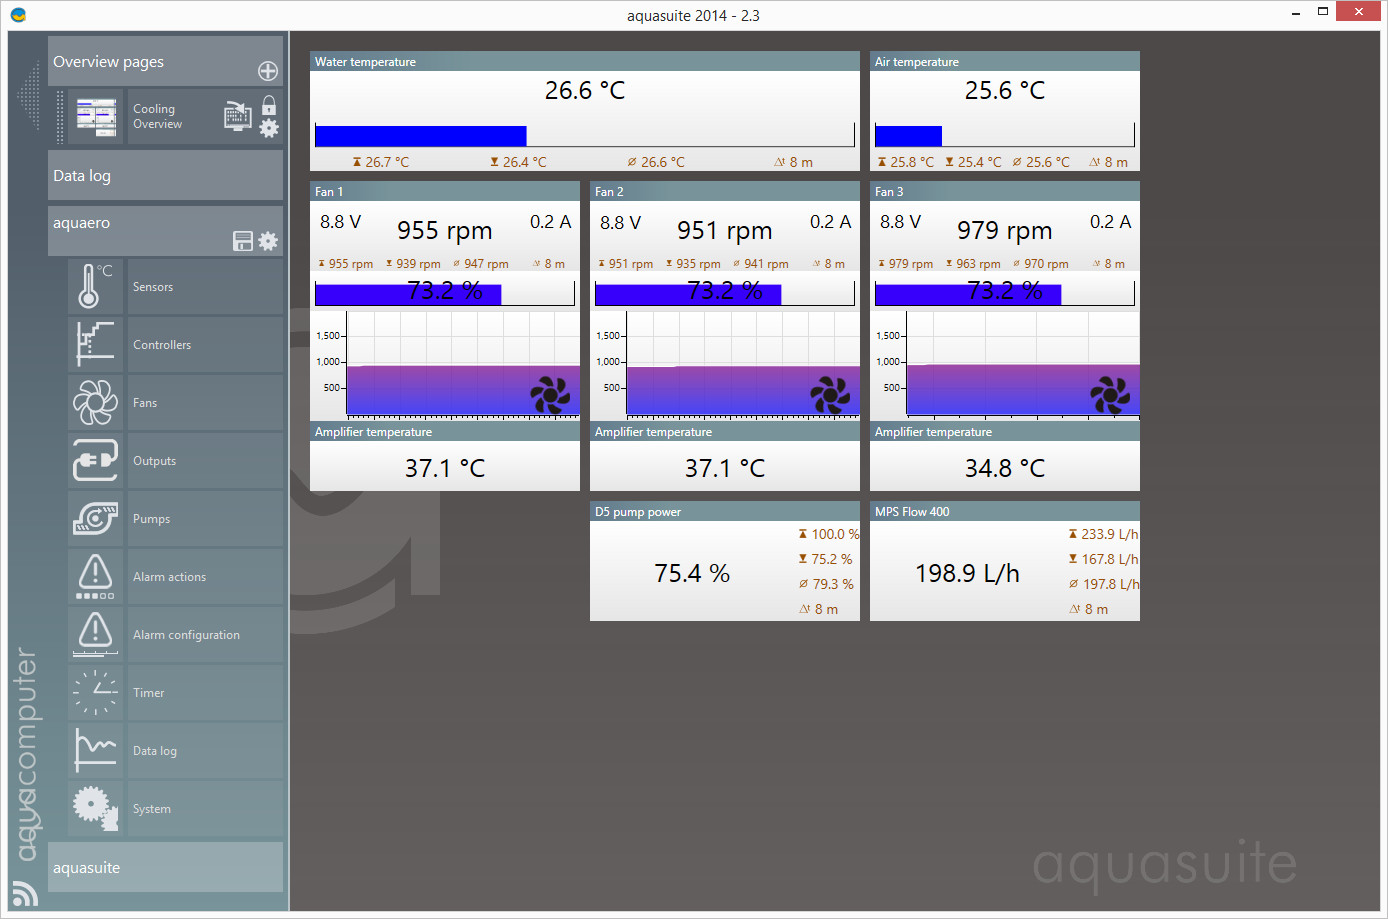Screen dimensions: 1388x919
Task: Expand the Overview pages section header
Action: 165,61
